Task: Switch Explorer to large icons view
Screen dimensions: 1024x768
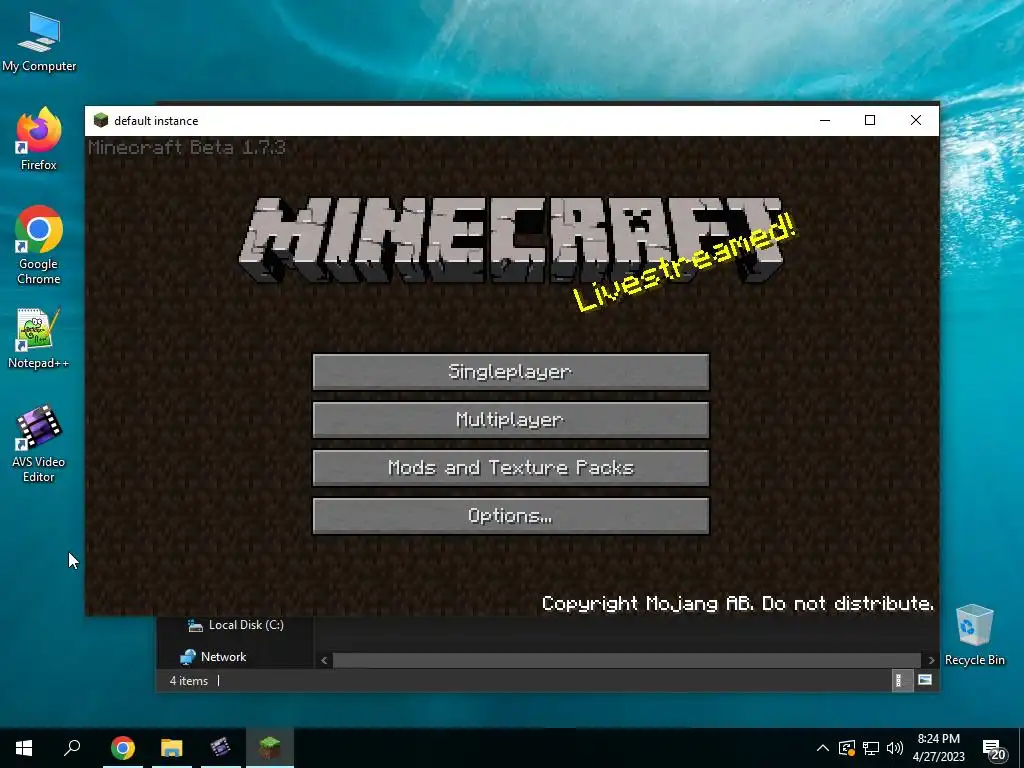Action: (x=925, y=680)
